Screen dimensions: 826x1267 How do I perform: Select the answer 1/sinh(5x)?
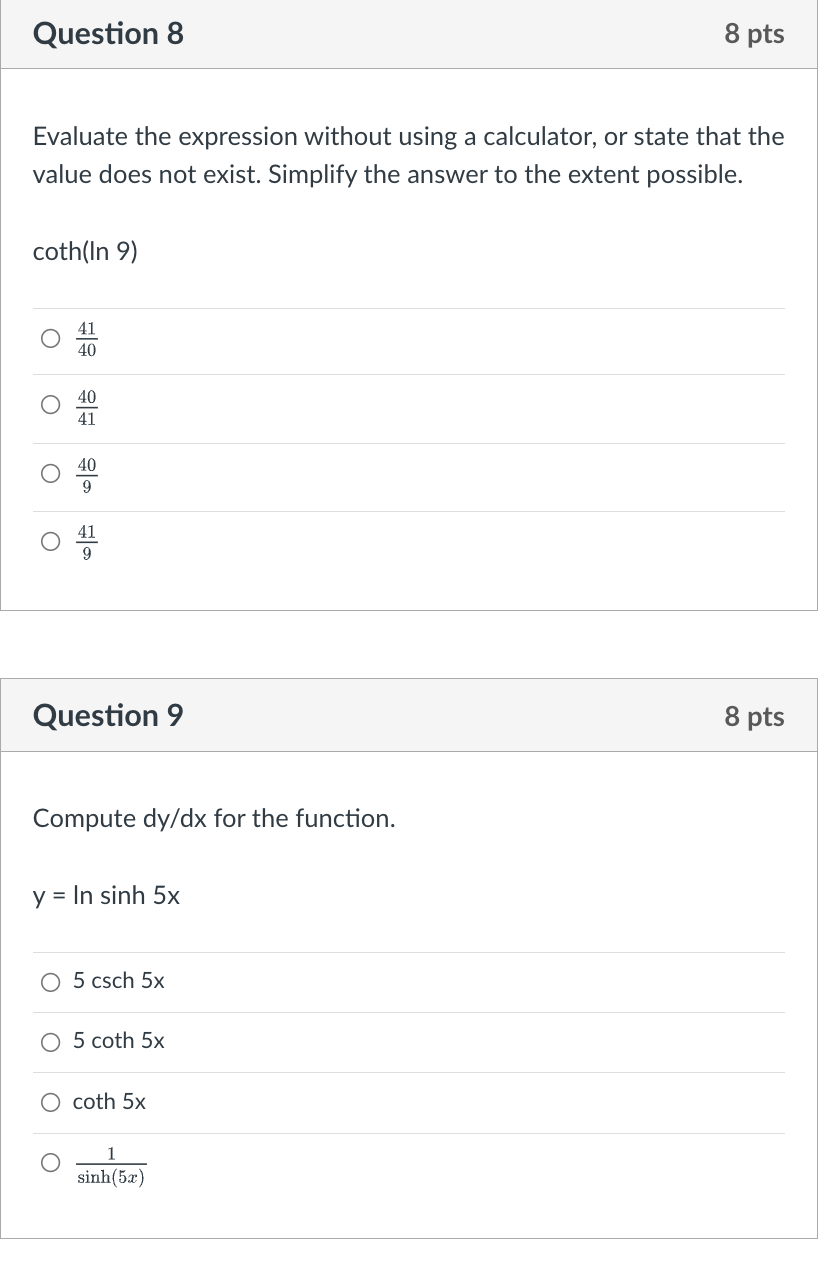[50, 1162]
